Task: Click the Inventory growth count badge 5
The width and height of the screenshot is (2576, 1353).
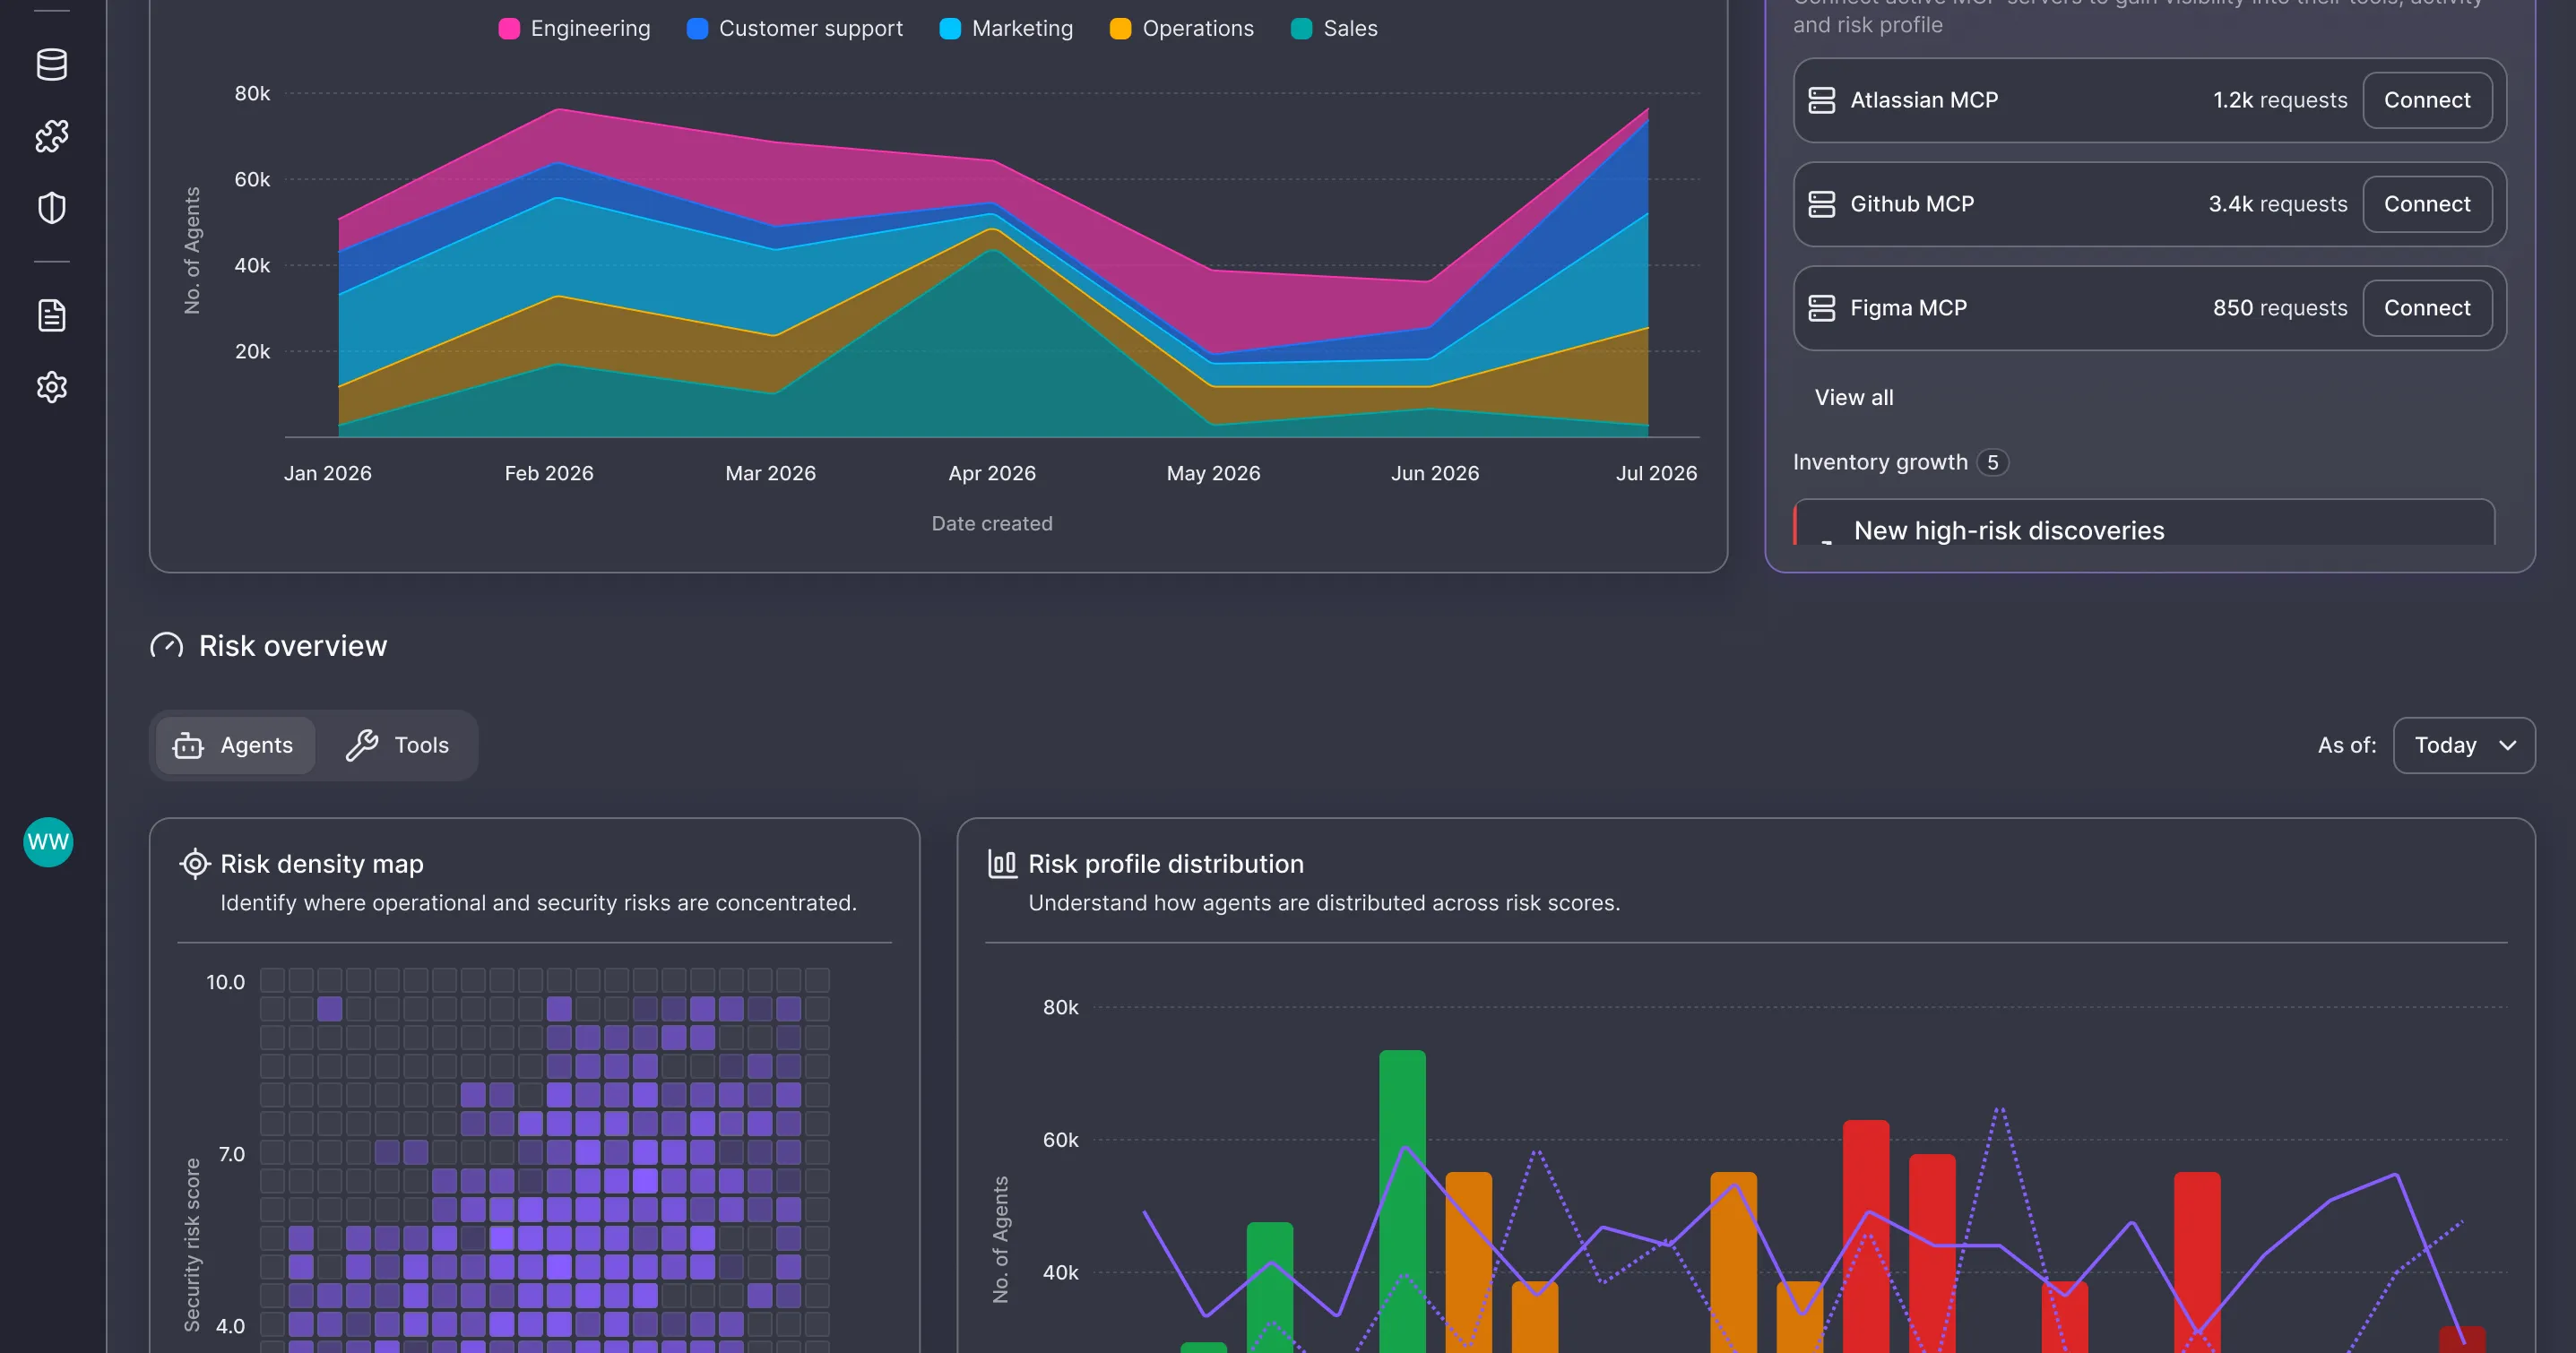Action: (1992, 462)
